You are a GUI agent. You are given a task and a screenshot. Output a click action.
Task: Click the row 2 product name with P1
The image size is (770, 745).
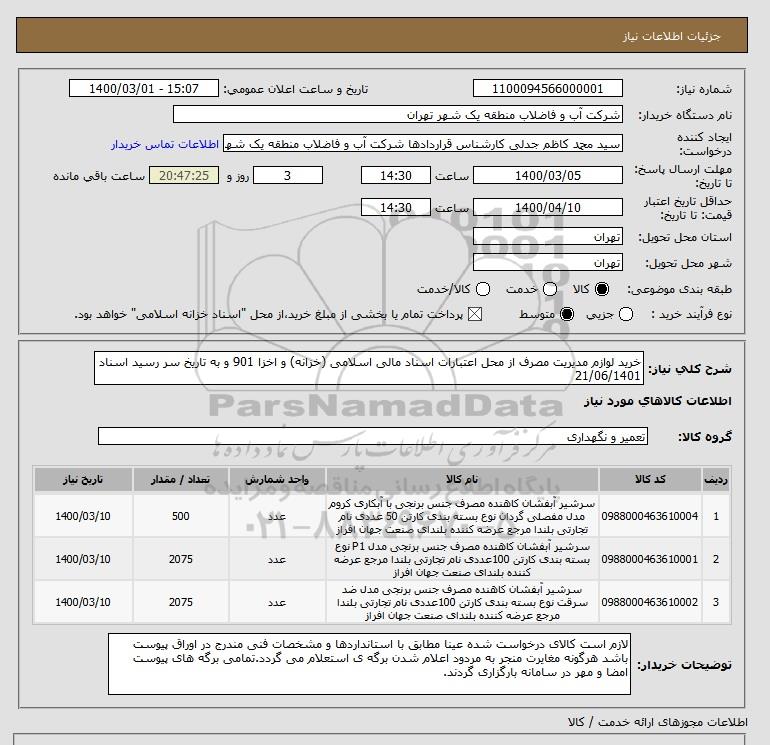462,559
